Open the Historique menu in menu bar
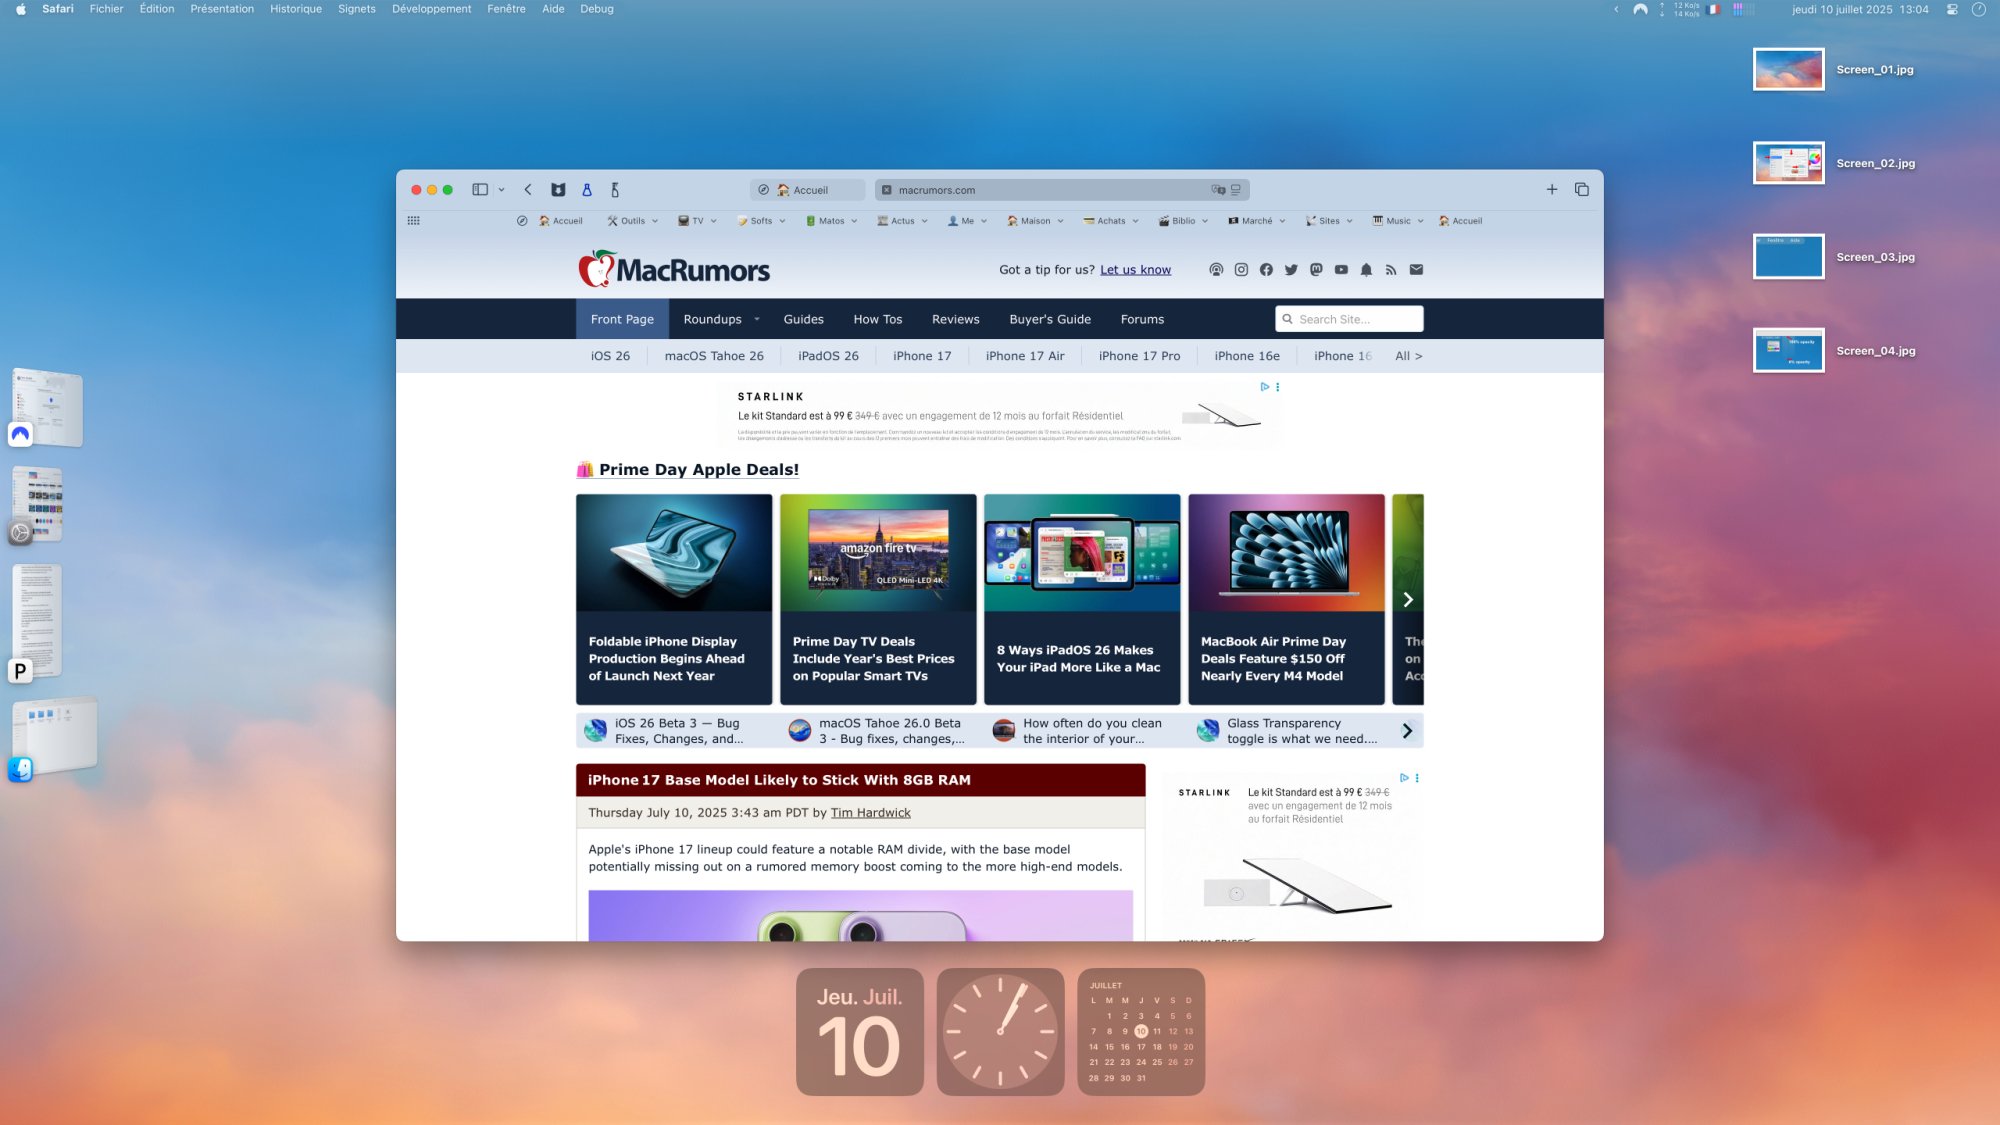Image resolution: width=2000 pixels, height=1125 pixels. [295, 9]
